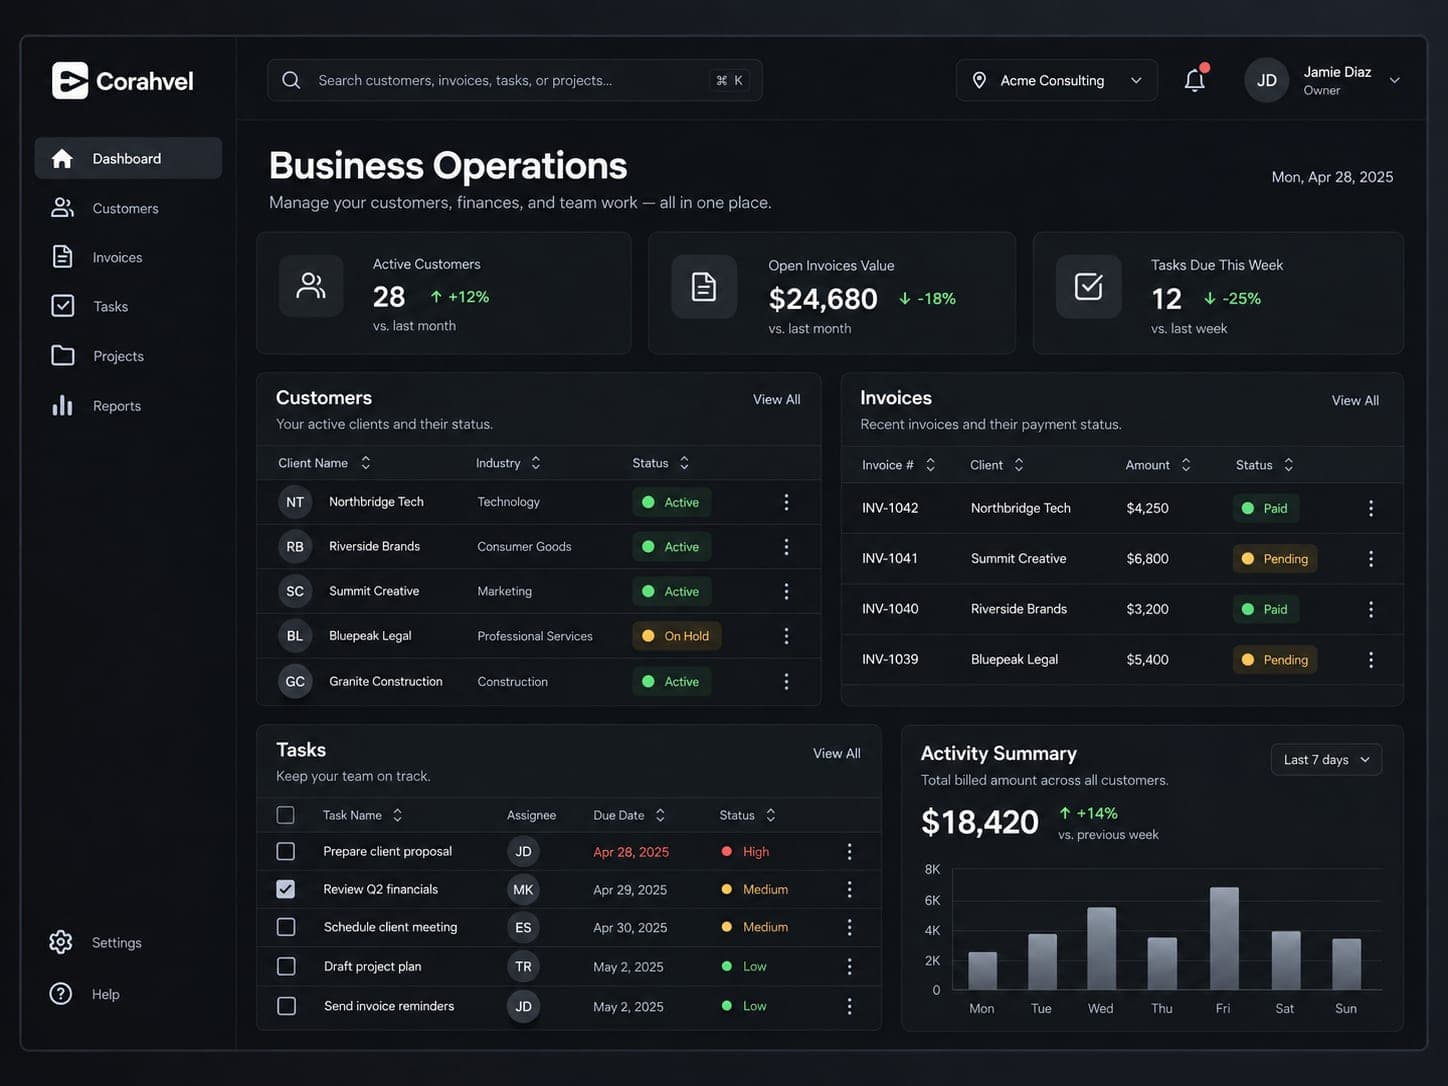The width and height of the screenshot is (1448, 1086).
Task: Click View All in Customers panel
Action: coord(776,399)
